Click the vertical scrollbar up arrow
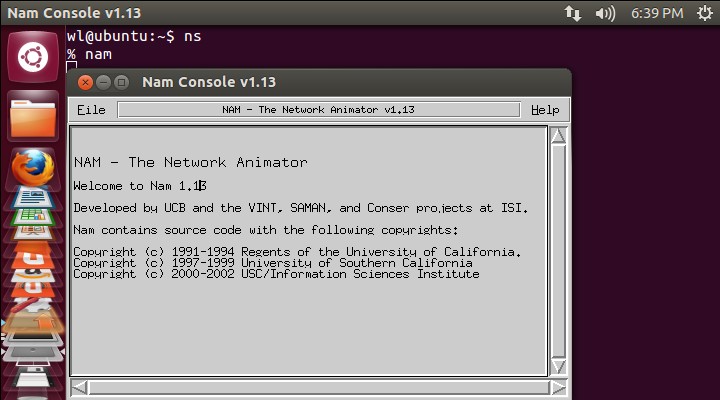720x400 pixels. (x=558, y=136)
